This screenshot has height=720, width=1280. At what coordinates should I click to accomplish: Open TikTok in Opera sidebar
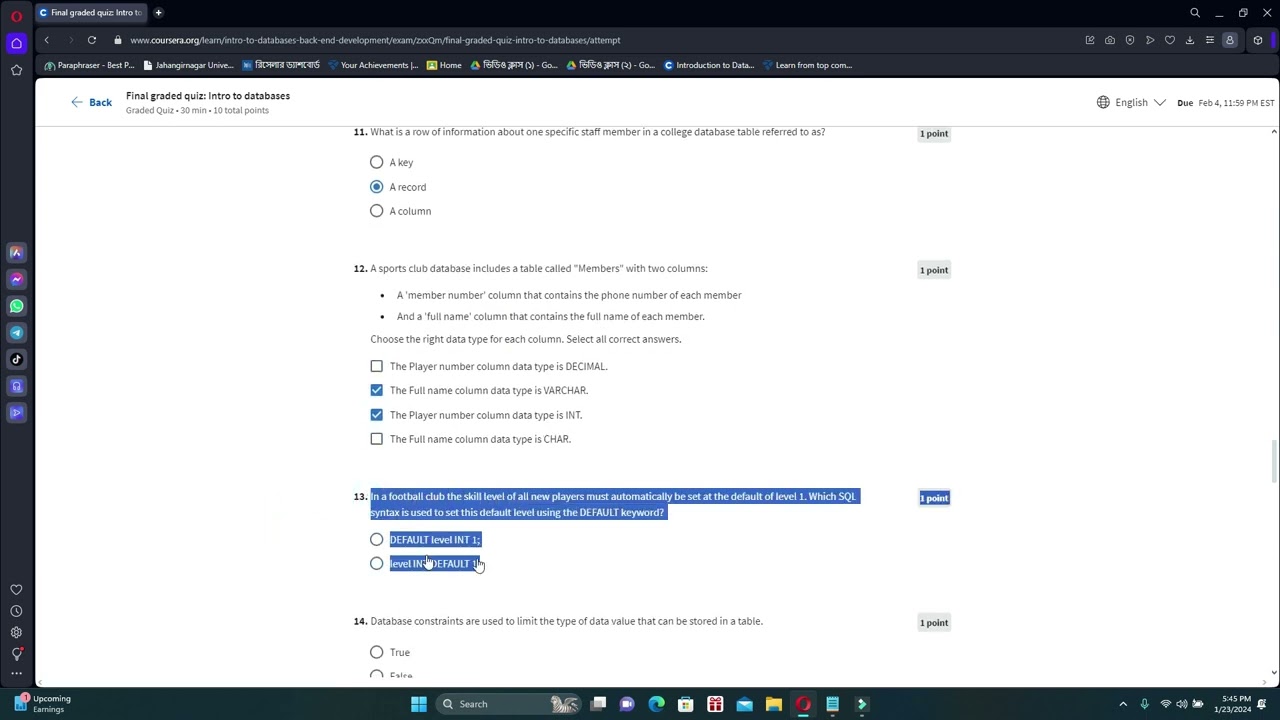pos(16,359)
